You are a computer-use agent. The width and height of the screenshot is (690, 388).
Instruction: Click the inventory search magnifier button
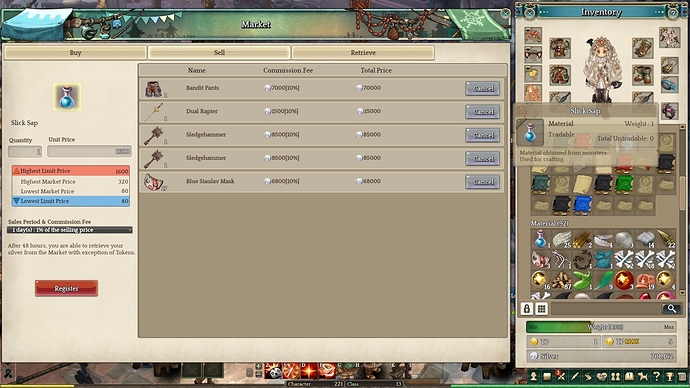(672, 309)
